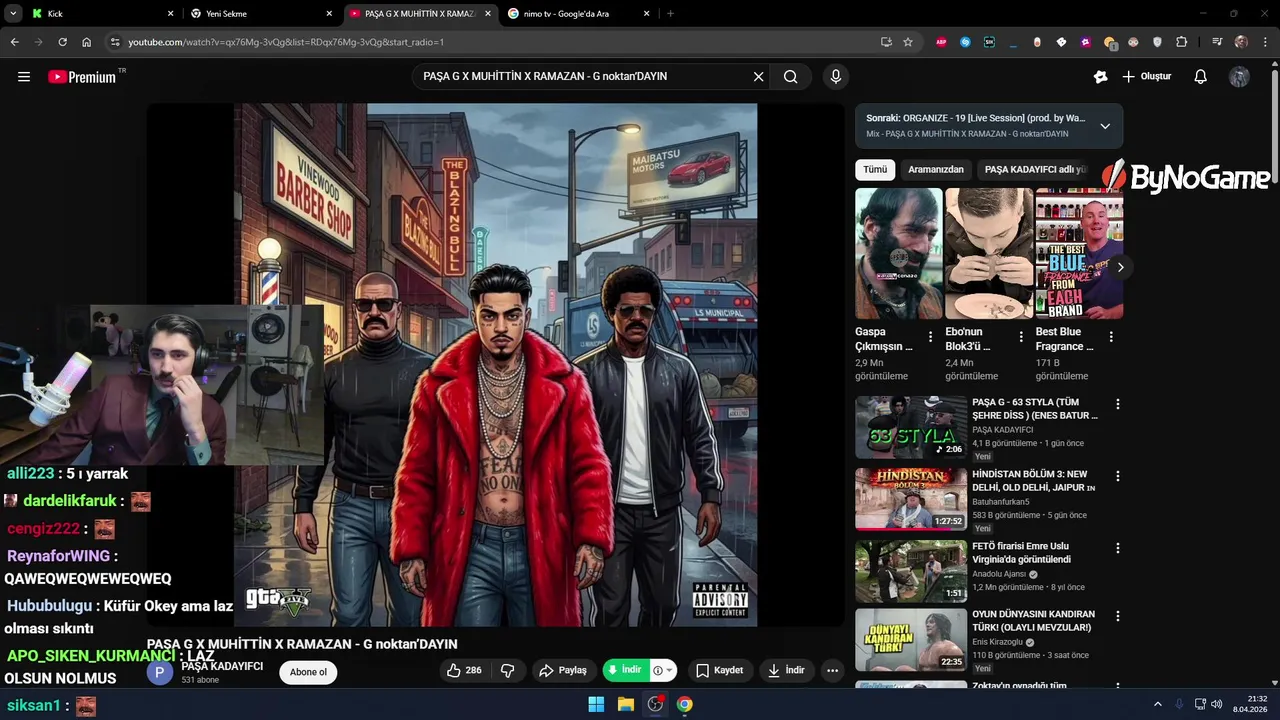The width and height of the screenshot is (1280, 720).
Task: Open options for OYUN DÜNYASINI KANDIRAN video
Action: 1118,616
